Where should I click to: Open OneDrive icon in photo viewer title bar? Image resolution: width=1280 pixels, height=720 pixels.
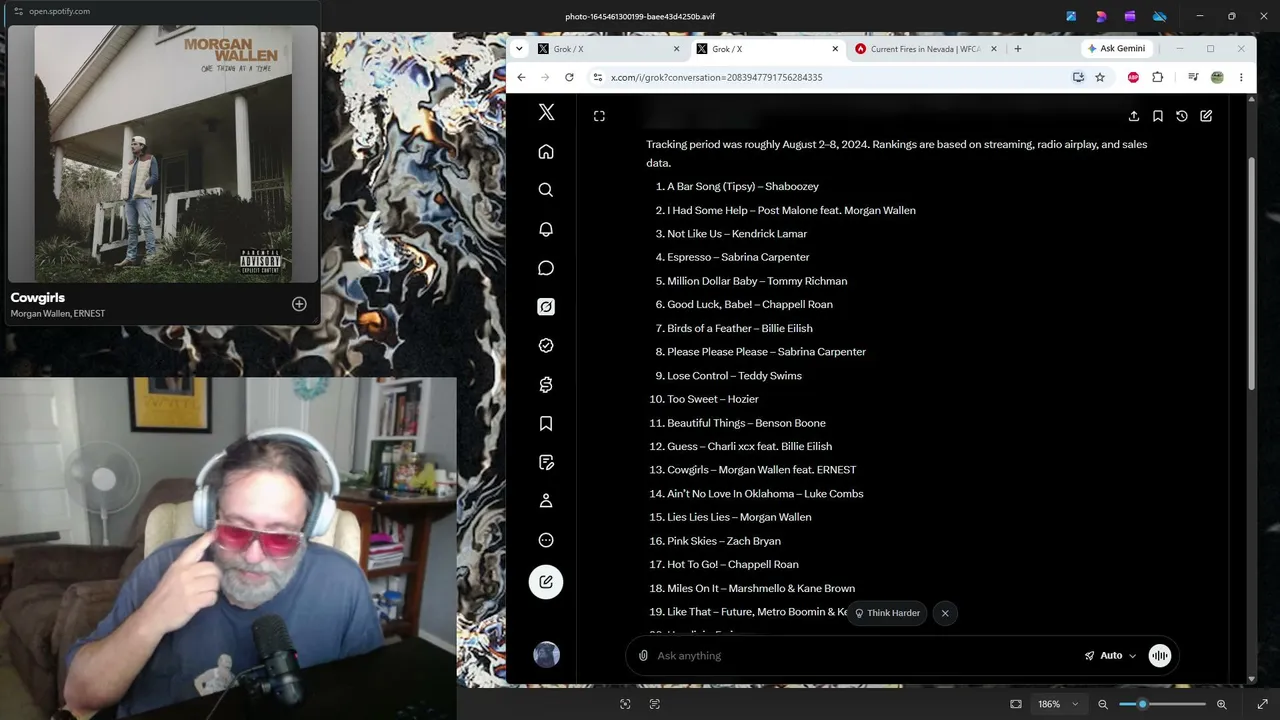tap(1160, 16)
